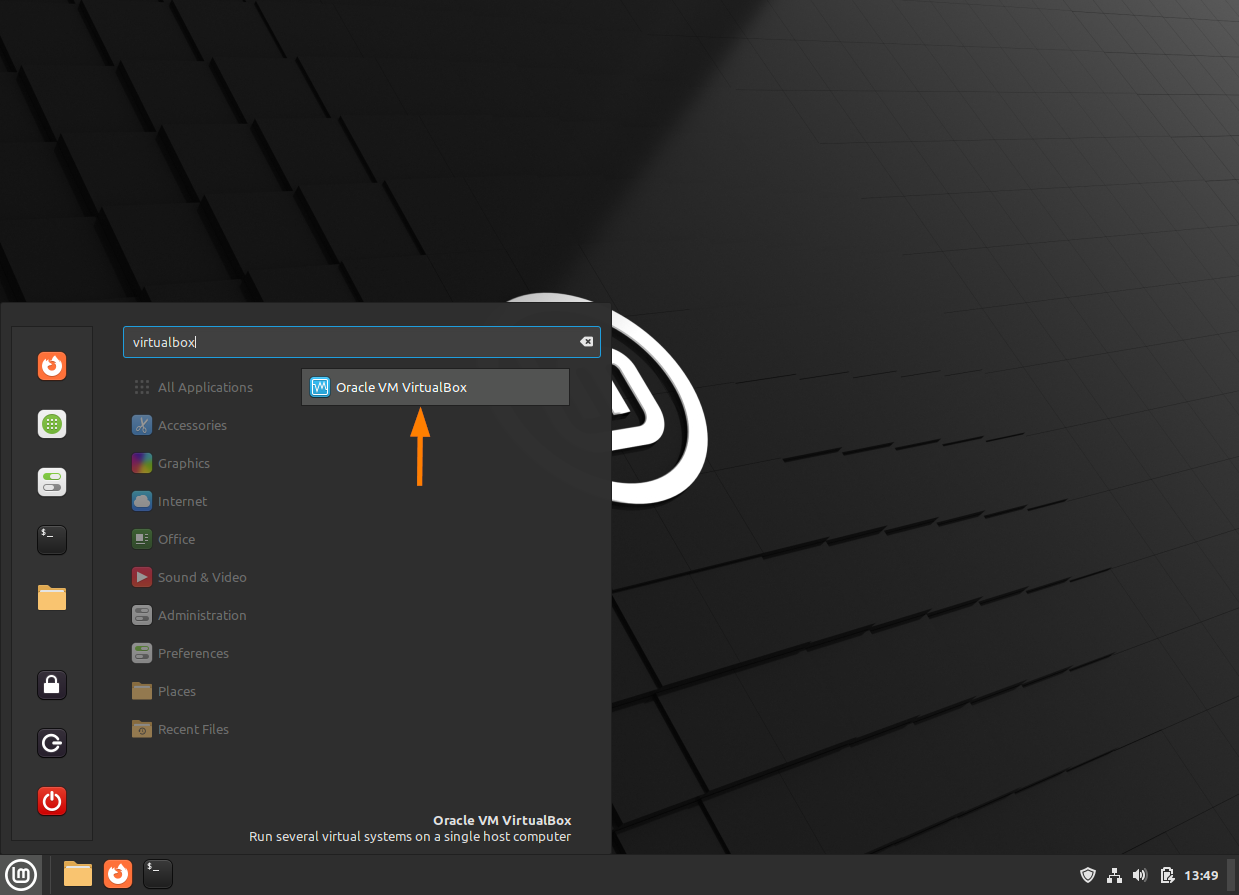The width and height of the screenshot is (1239, 895).
Task: Open Terminal from the menu favorites sidebar
Action: (x=52, y=540)
